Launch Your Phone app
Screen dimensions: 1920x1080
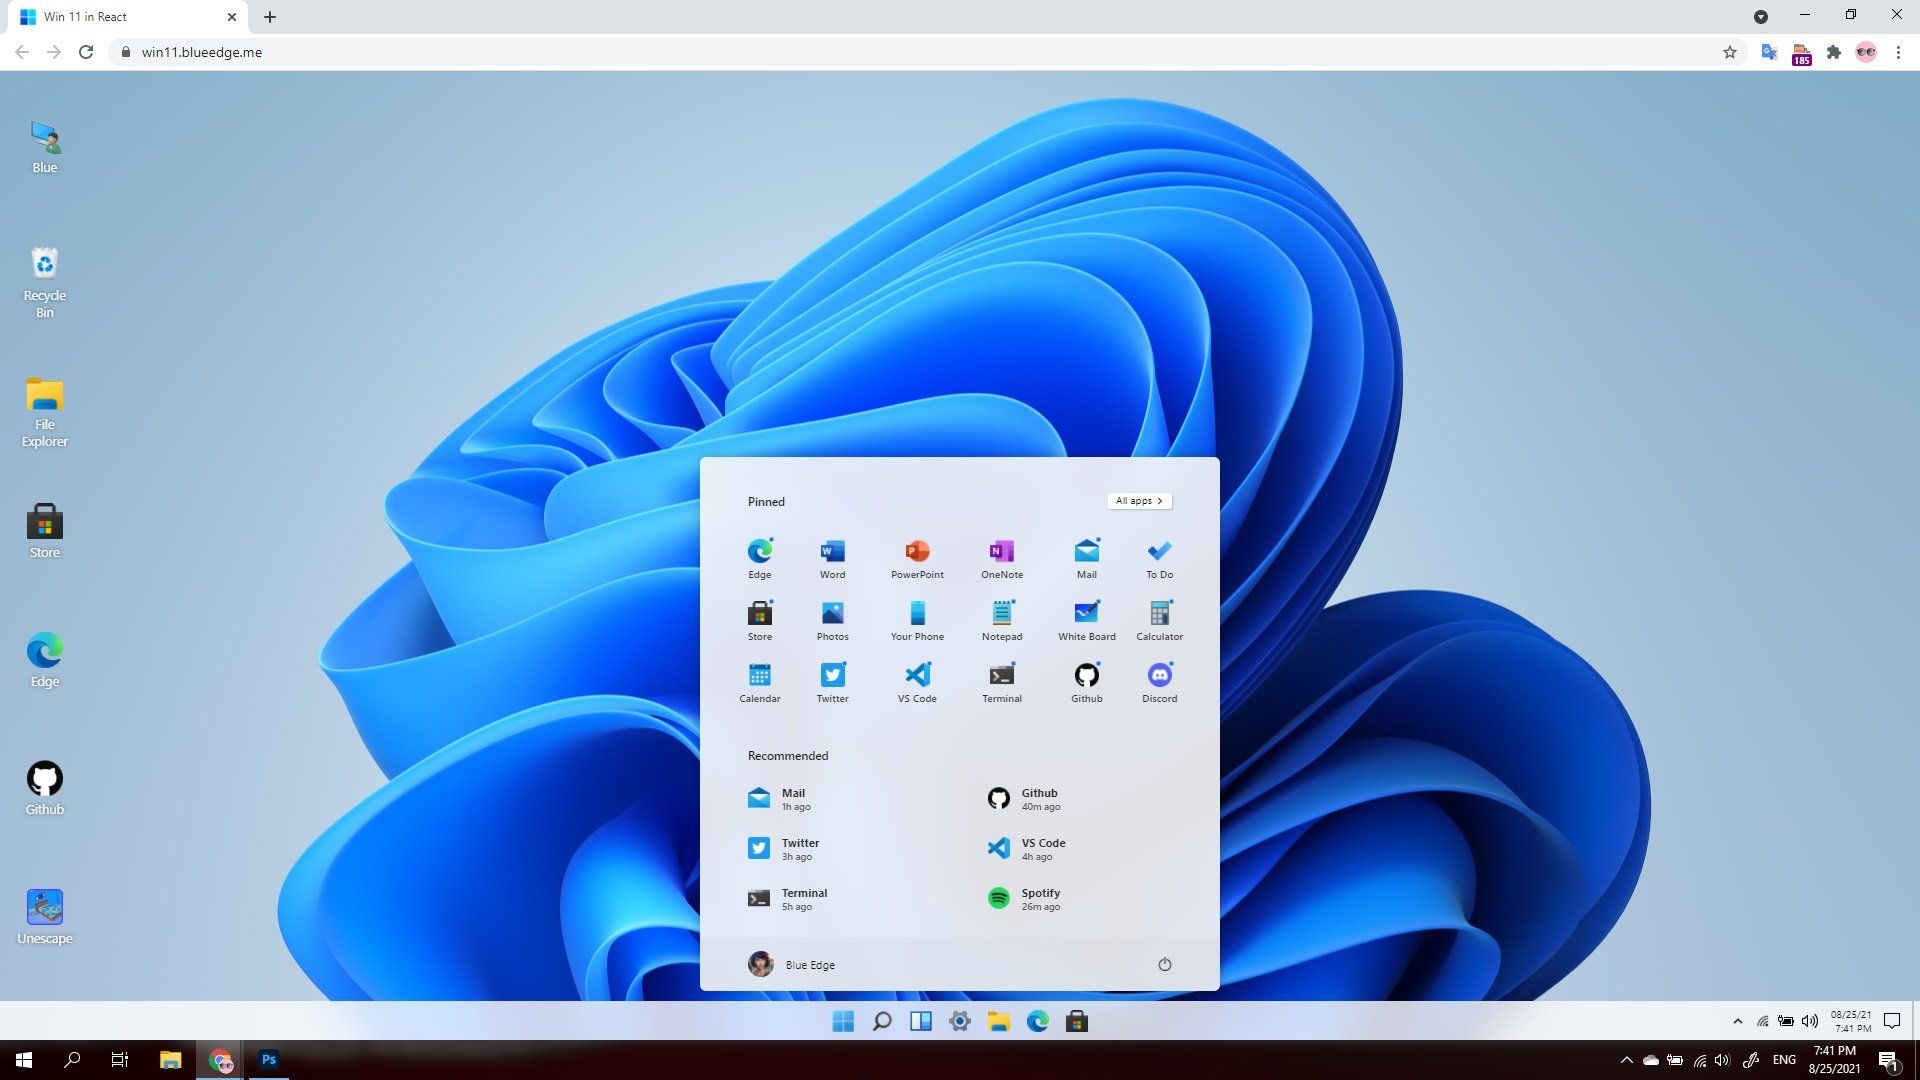pyautogui.click(x=917, y=621)
